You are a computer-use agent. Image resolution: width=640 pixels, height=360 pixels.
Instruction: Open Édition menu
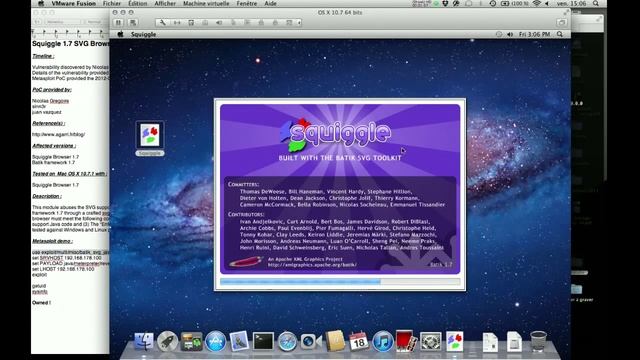click(138, 3)
